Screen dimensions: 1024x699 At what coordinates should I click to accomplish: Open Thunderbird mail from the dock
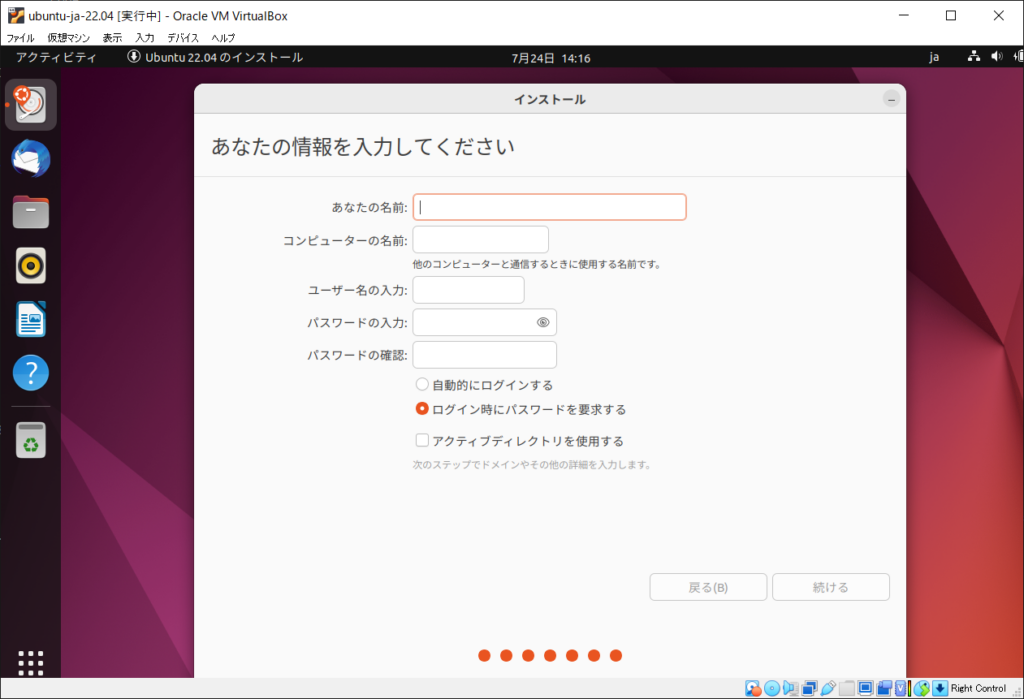[x=31, y=159]
